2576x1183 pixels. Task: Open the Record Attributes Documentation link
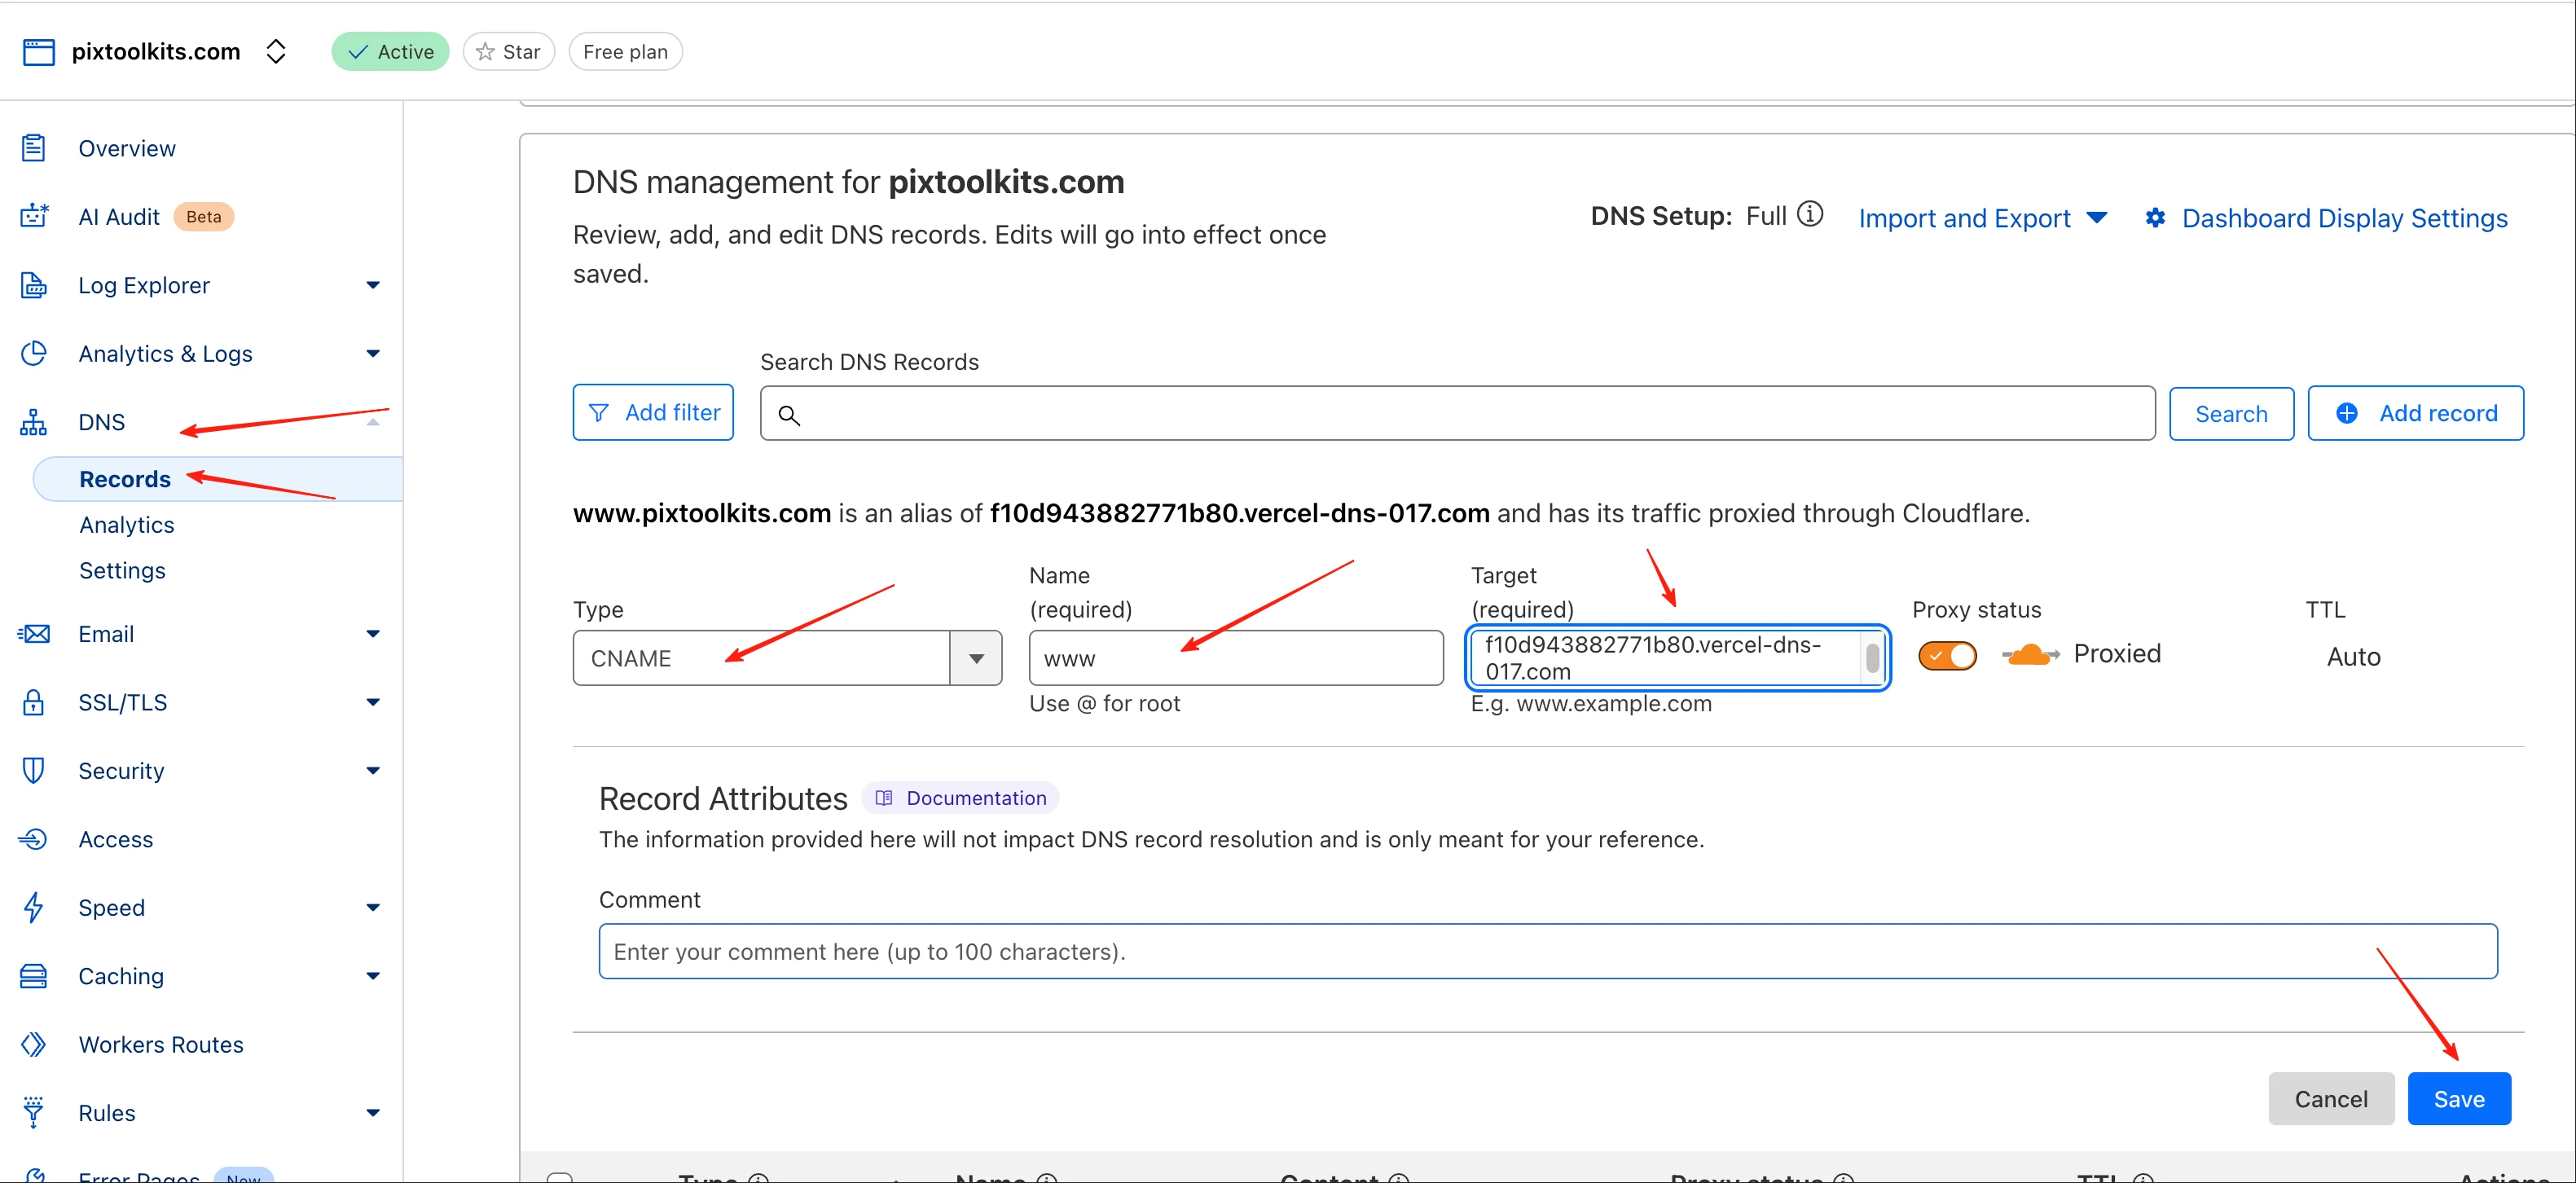coord(960,798)
